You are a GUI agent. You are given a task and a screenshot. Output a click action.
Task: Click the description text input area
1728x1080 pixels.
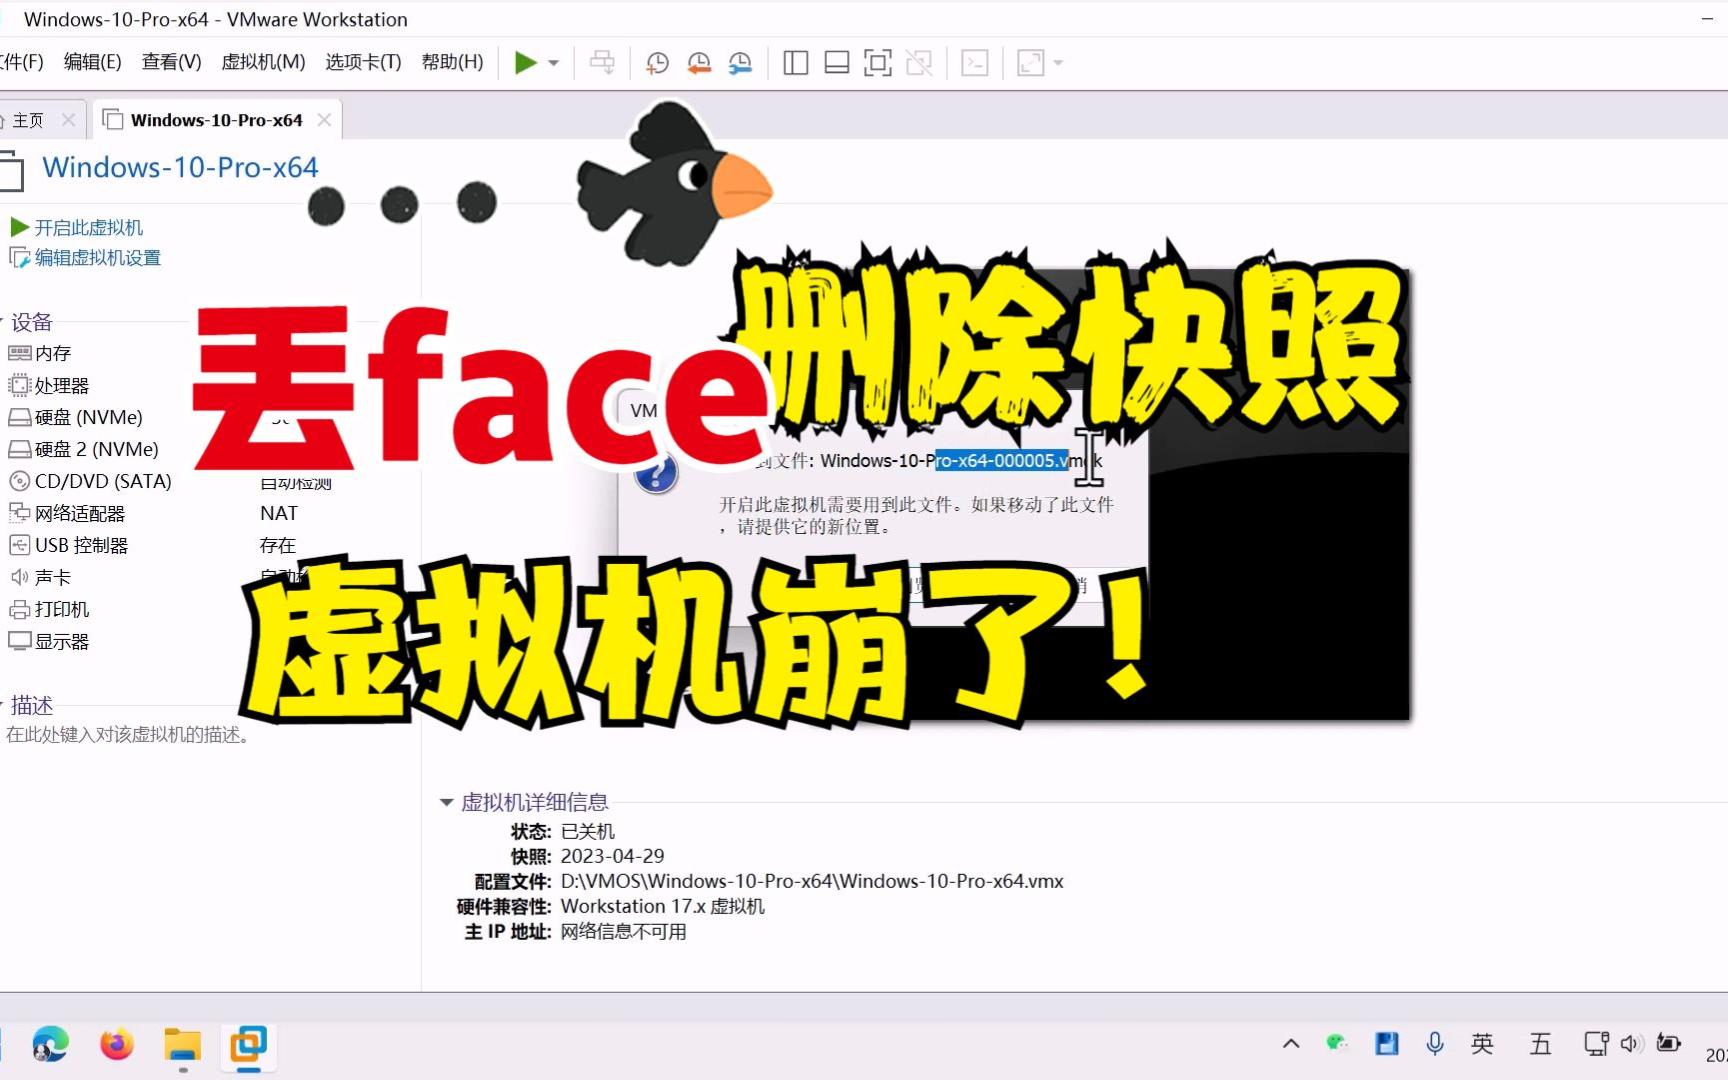coord(128,735)
